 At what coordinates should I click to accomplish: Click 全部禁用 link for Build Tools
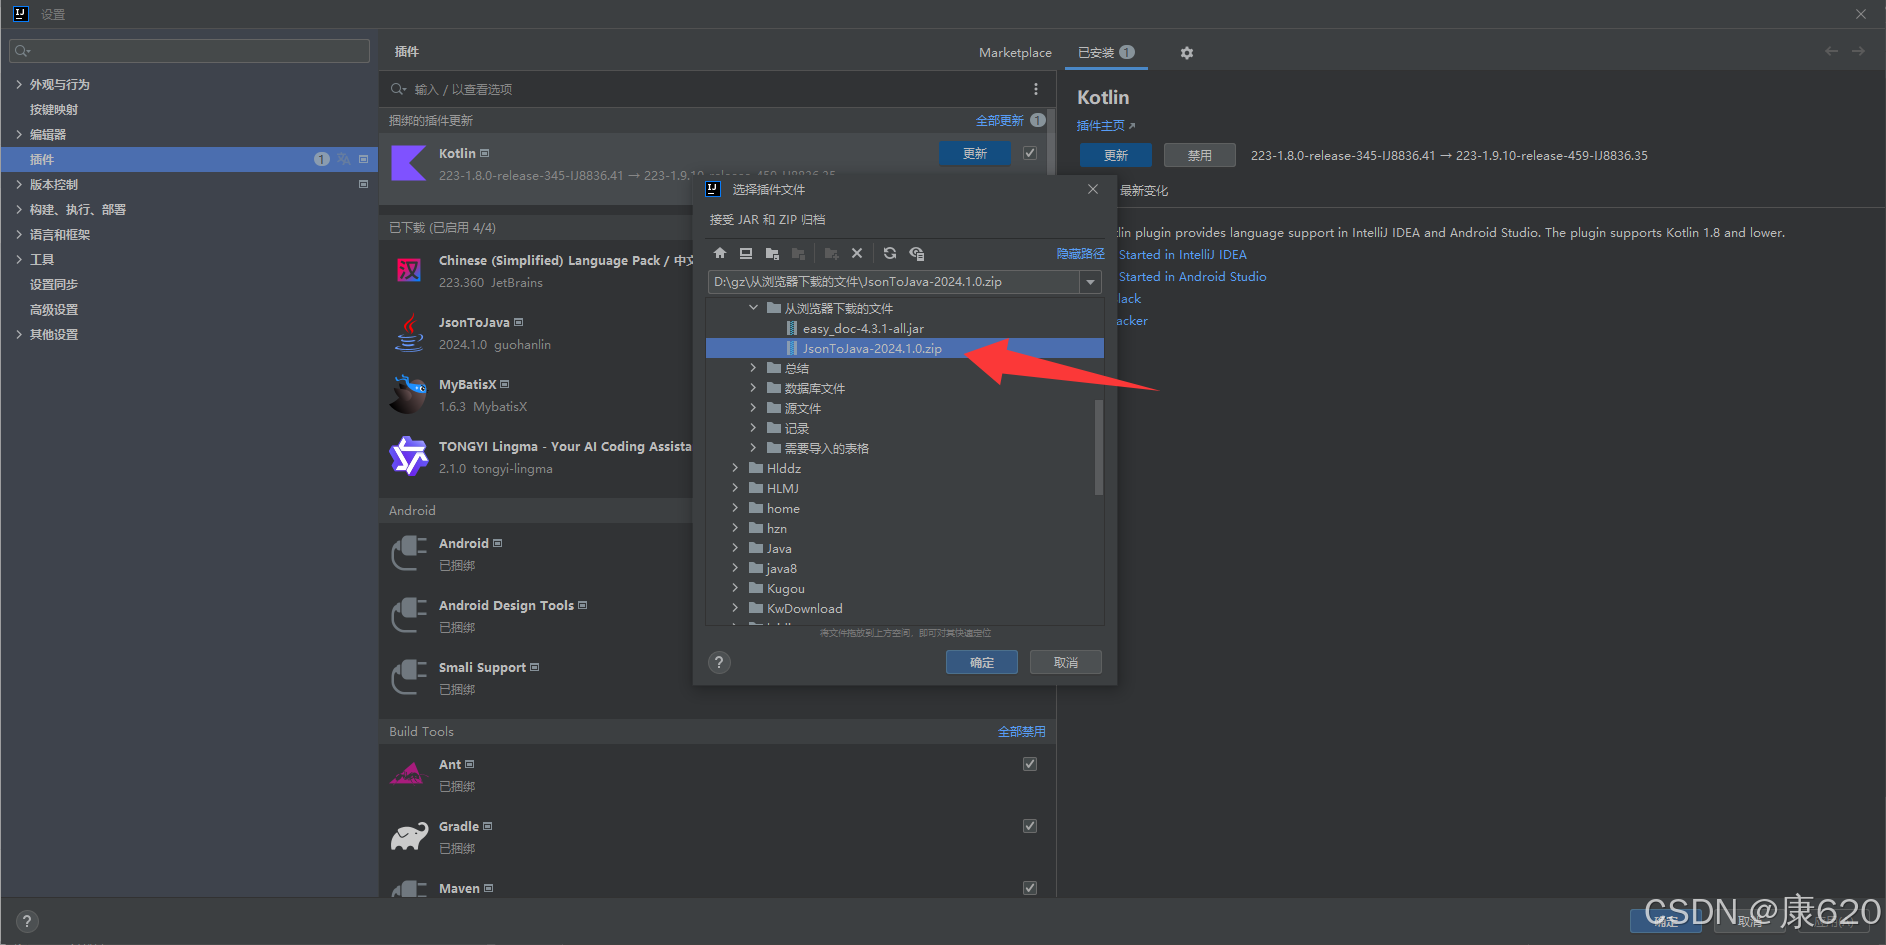(1022, 732)
